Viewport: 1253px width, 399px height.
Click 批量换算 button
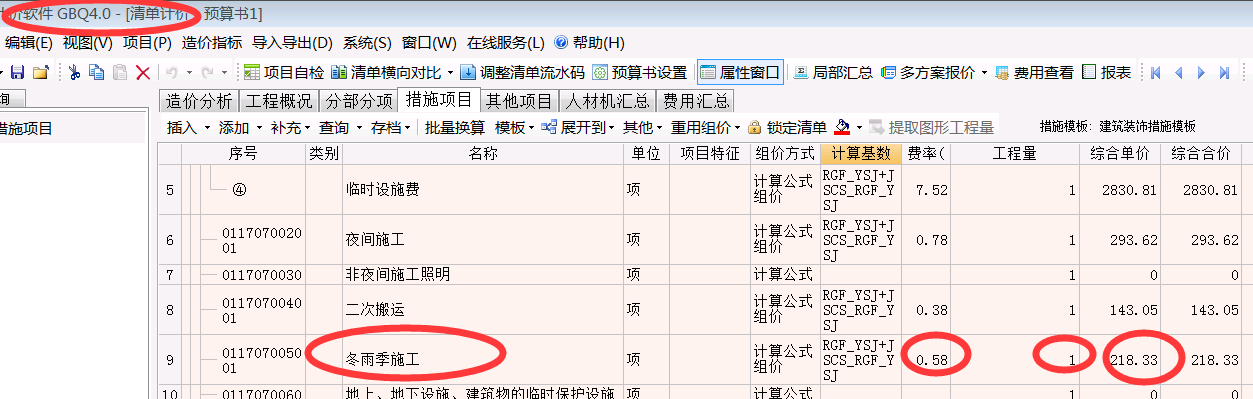[455, 128]
